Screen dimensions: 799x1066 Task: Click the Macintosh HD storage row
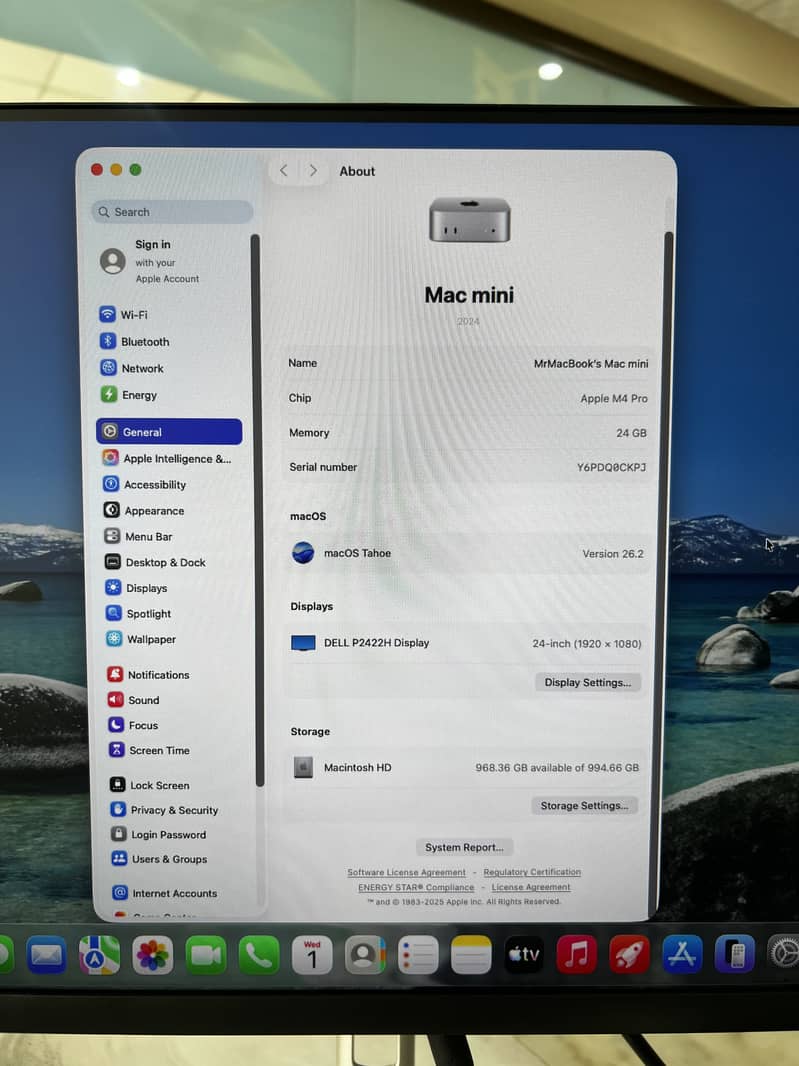(465, 767)
